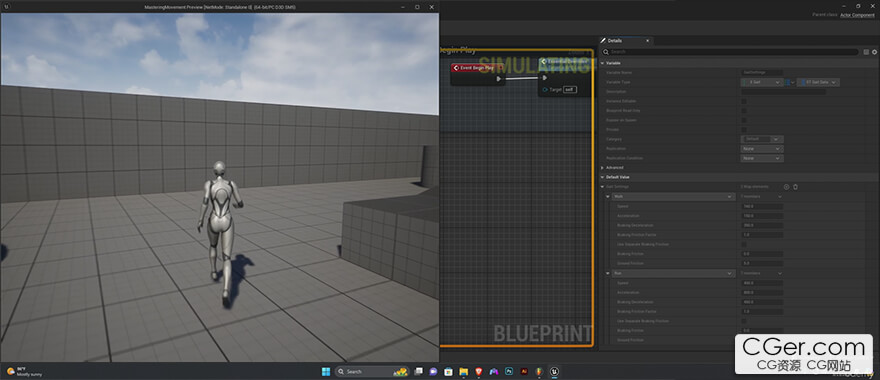880x380 pixels.
Task: Open the Actor Component parent class link
Action: [857, 15]
